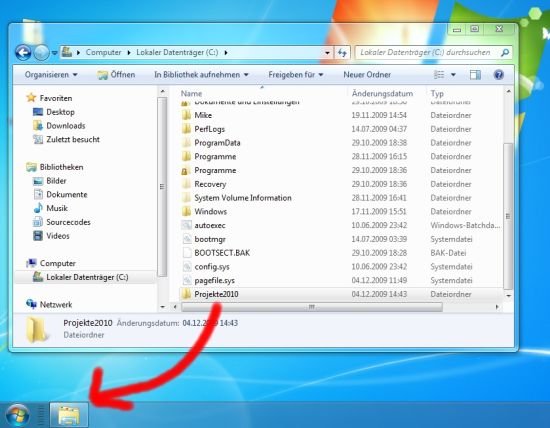The height and width of the screenshot is (428, 550).
Task: Open the Freigeben für menu
Action: (x=296, y=75)
